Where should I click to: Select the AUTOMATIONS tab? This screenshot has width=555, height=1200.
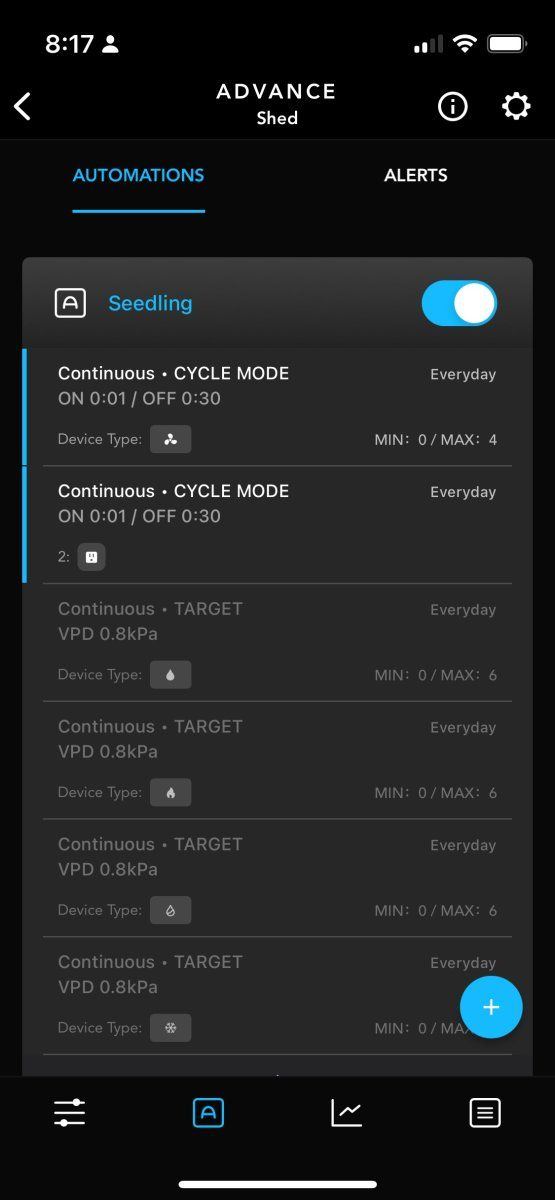point(138,175)
